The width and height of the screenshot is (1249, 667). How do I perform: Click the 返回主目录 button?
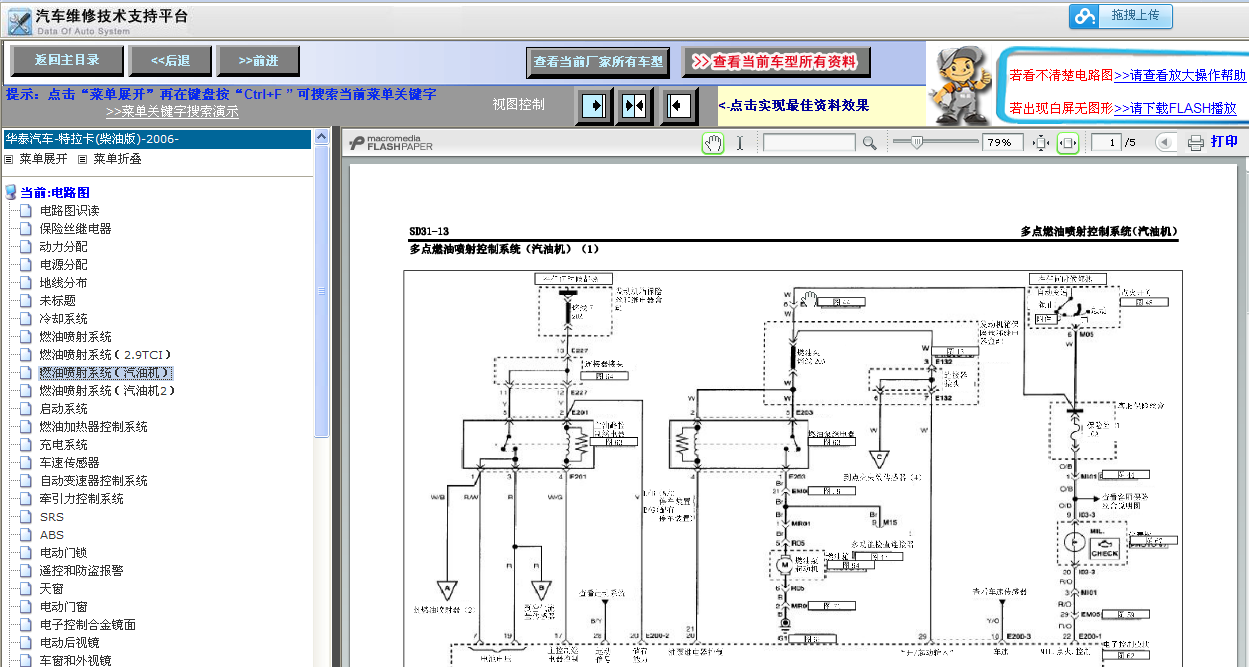68,60
